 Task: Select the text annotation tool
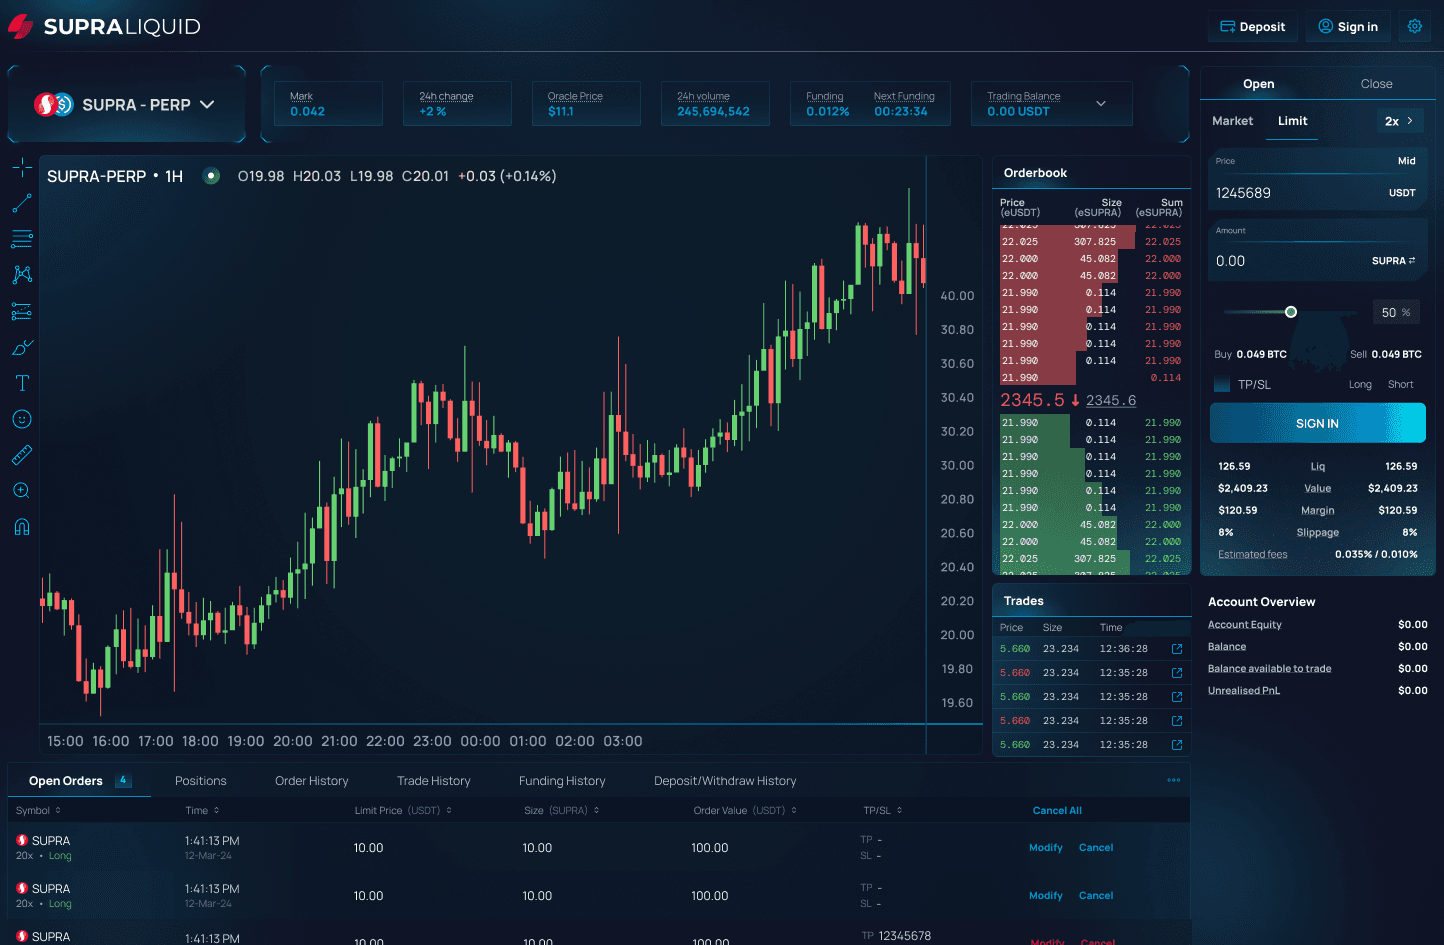[22, 383]
